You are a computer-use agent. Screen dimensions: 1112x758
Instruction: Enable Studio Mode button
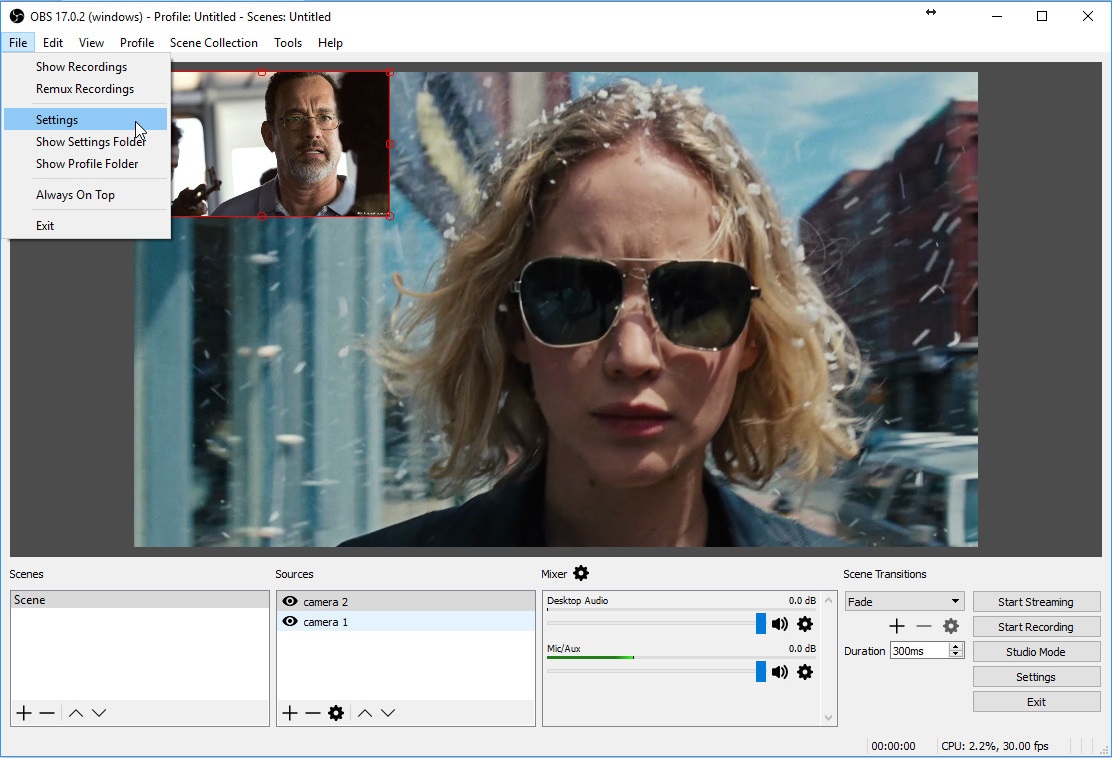[x=1036, y=652]
